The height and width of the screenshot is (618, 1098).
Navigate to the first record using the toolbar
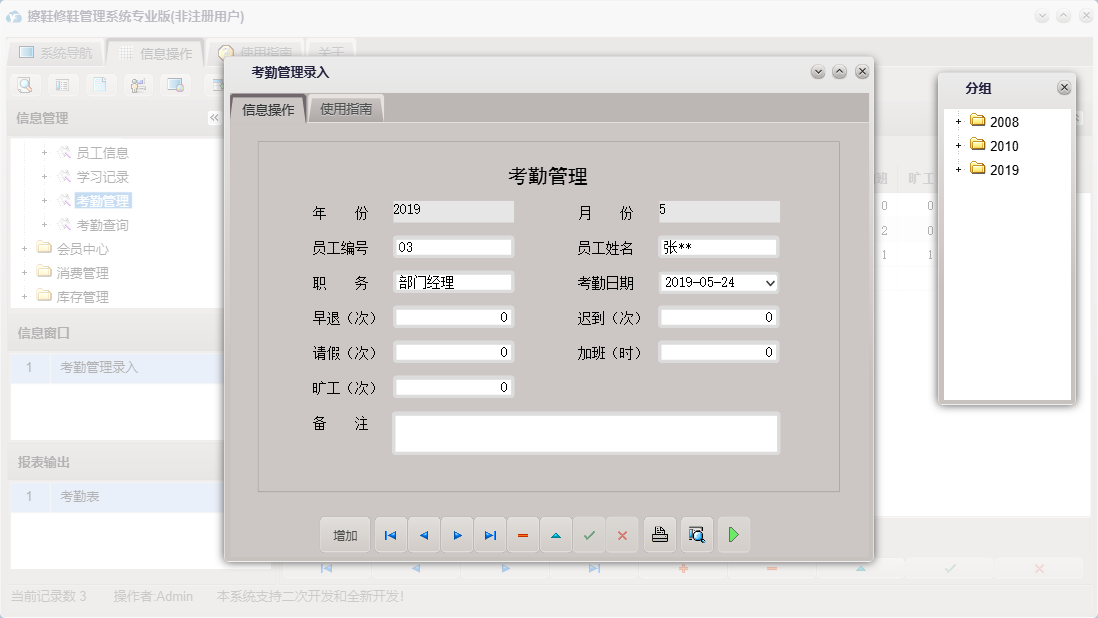click(x=390, y=535)
